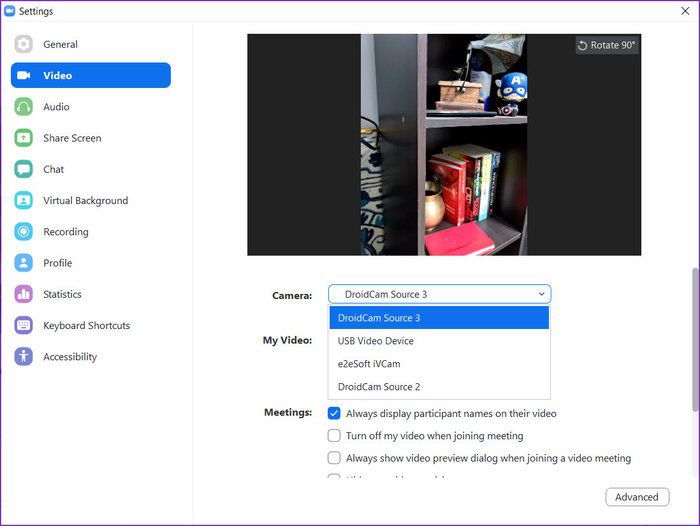Open the Virtual Background label
The image size is (700, 526).
[x=86, y=200]
